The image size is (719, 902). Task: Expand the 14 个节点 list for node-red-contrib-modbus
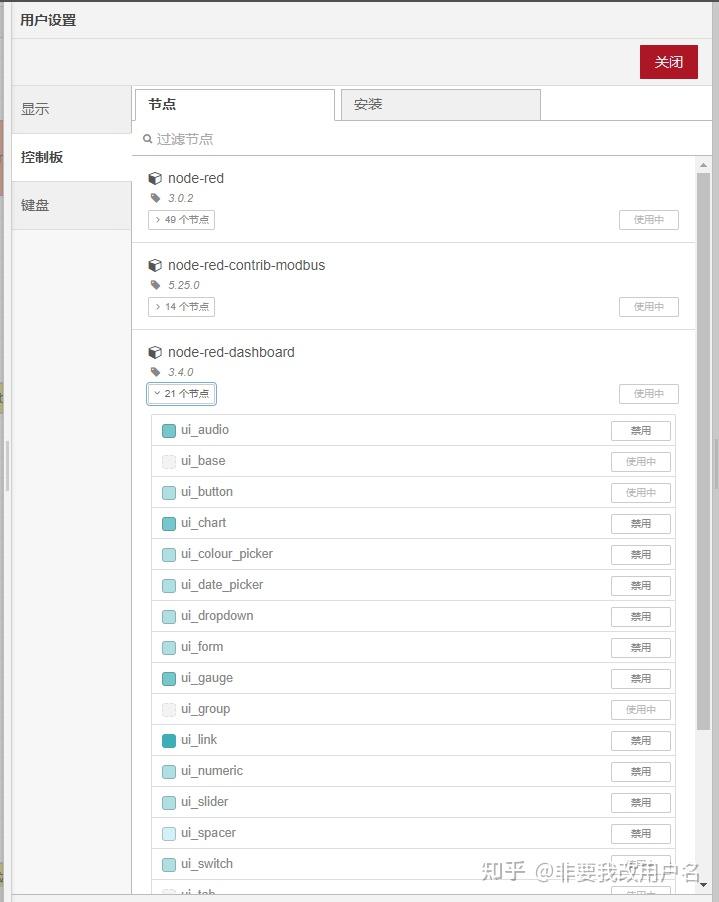pos(181,307)
